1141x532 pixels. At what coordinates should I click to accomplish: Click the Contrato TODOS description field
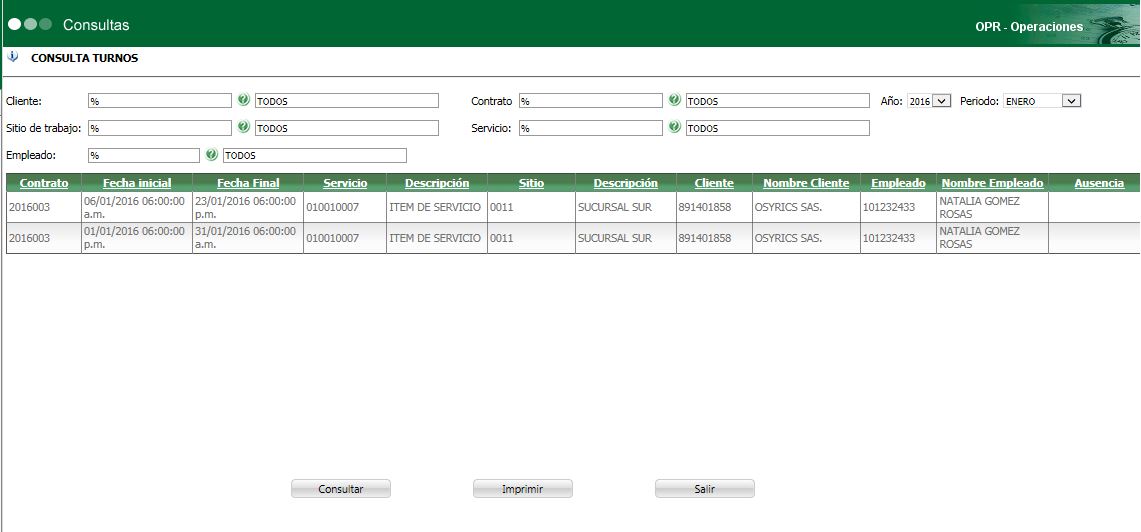(778, 100)
